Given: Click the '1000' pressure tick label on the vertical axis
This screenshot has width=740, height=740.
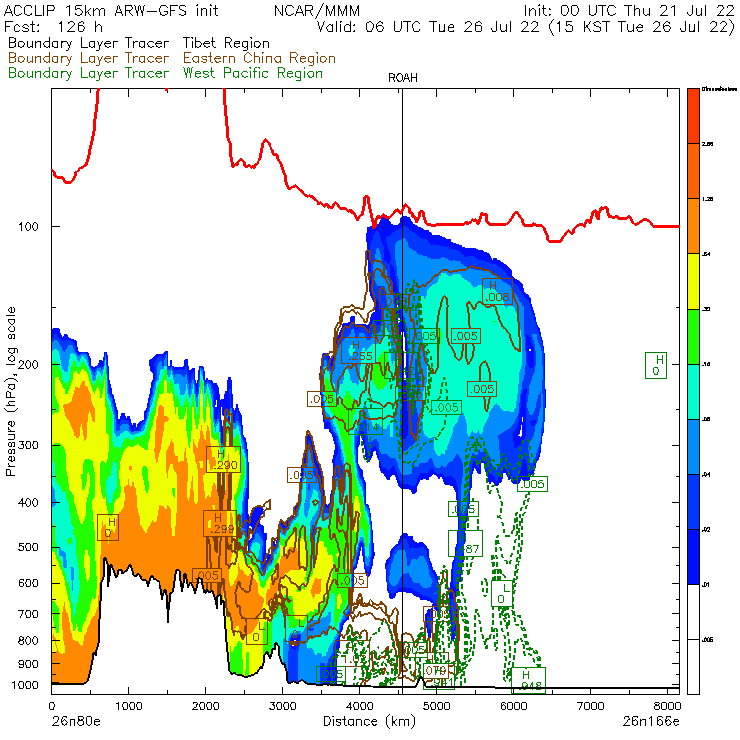Looking at the screenshot, I should point(25,685).
